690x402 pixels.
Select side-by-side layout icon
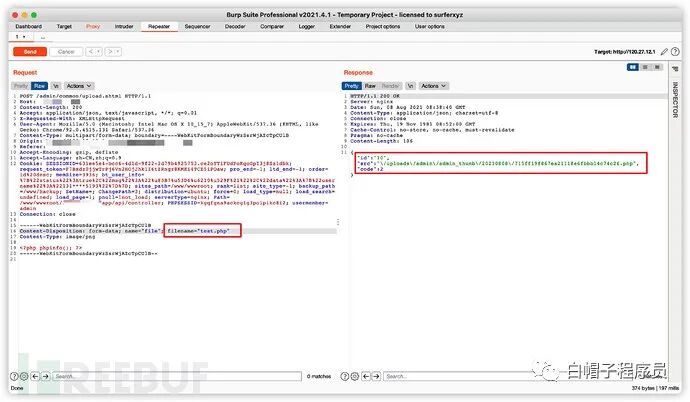(633, 67)
